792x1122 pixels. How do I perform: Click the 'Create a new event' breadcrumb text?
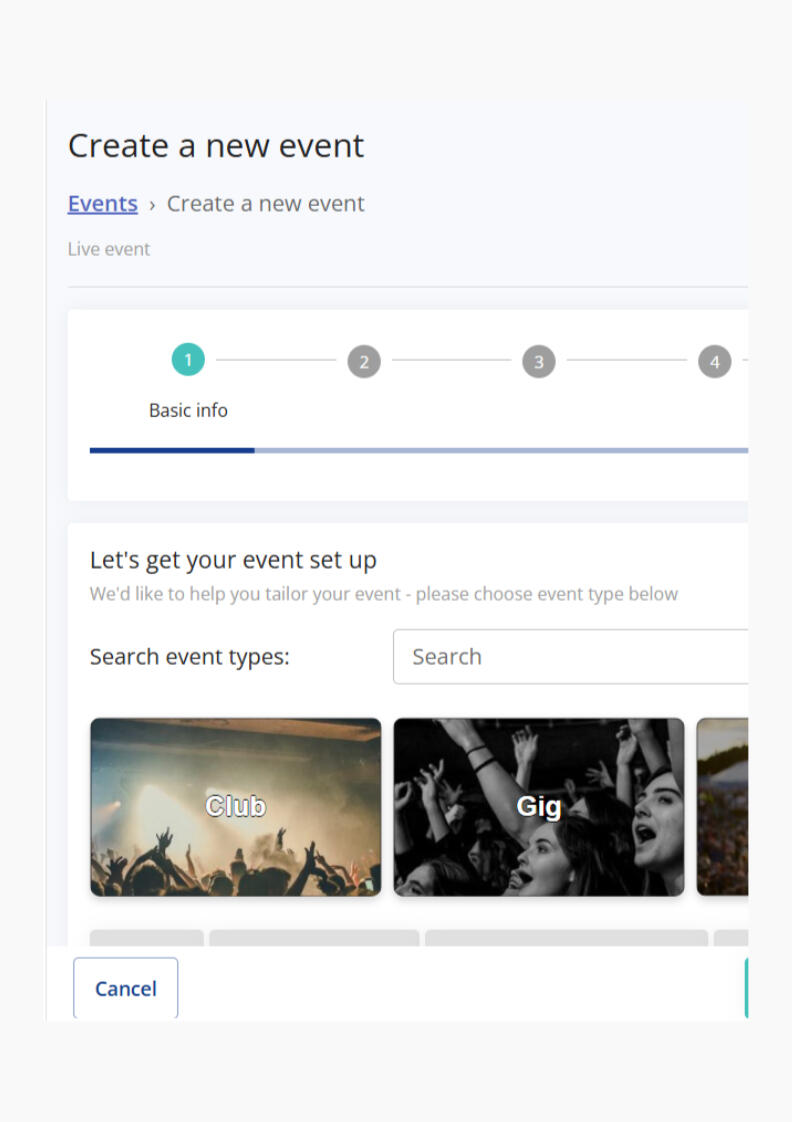[x=265, y=204]
